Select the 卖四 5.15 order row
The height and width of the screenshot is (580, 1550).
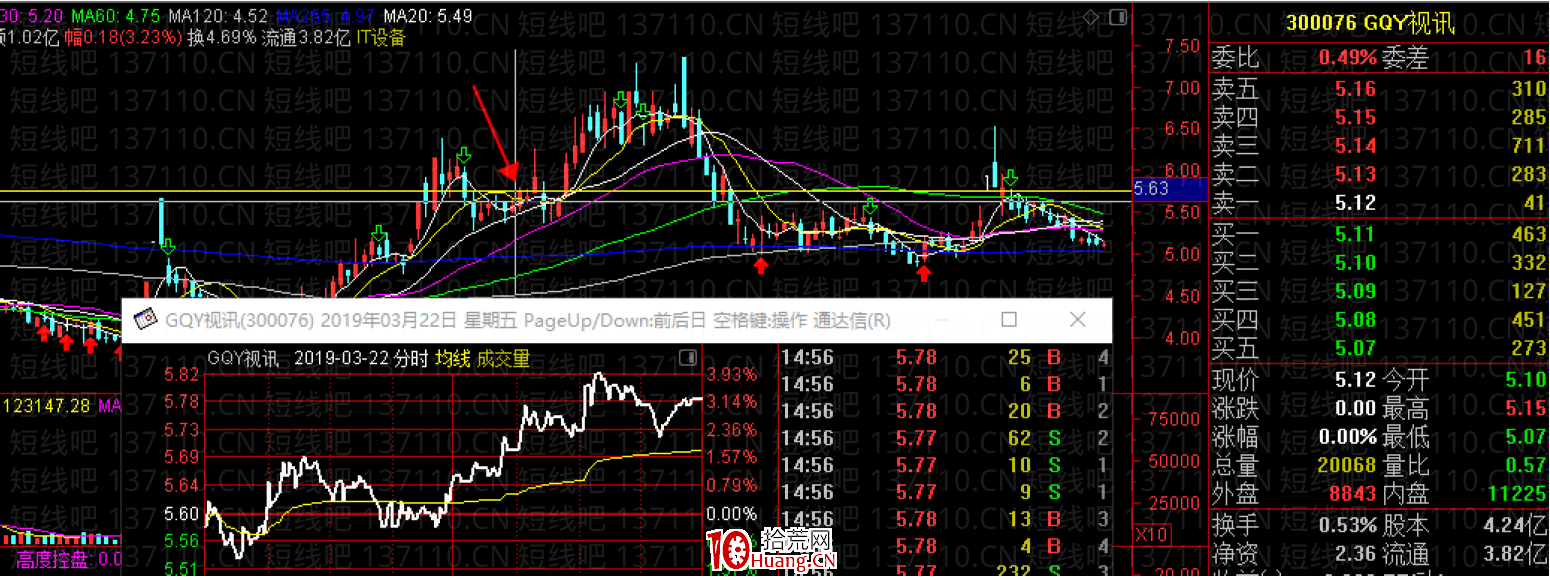(1380, 117)
